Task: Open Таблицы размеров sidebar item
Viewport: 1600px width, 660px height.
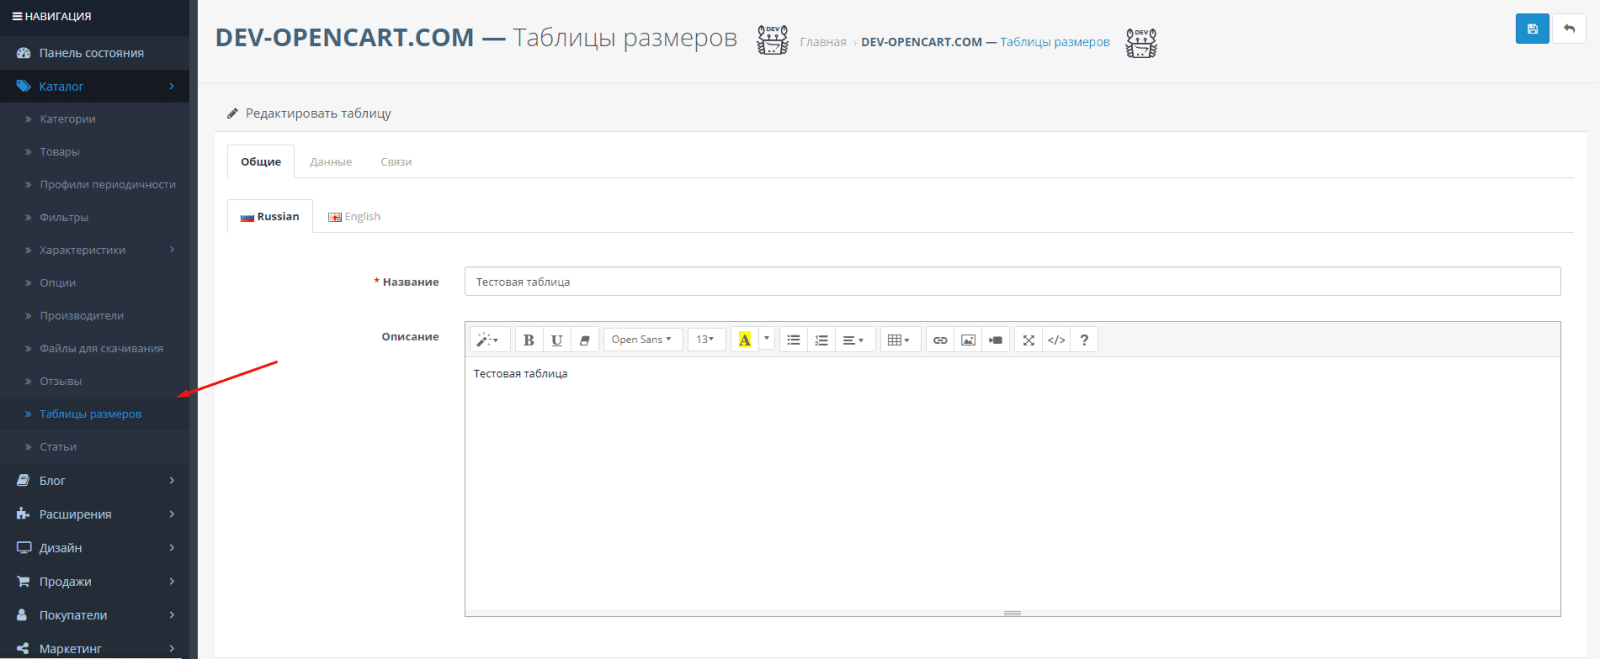Action: pos(95,414)
